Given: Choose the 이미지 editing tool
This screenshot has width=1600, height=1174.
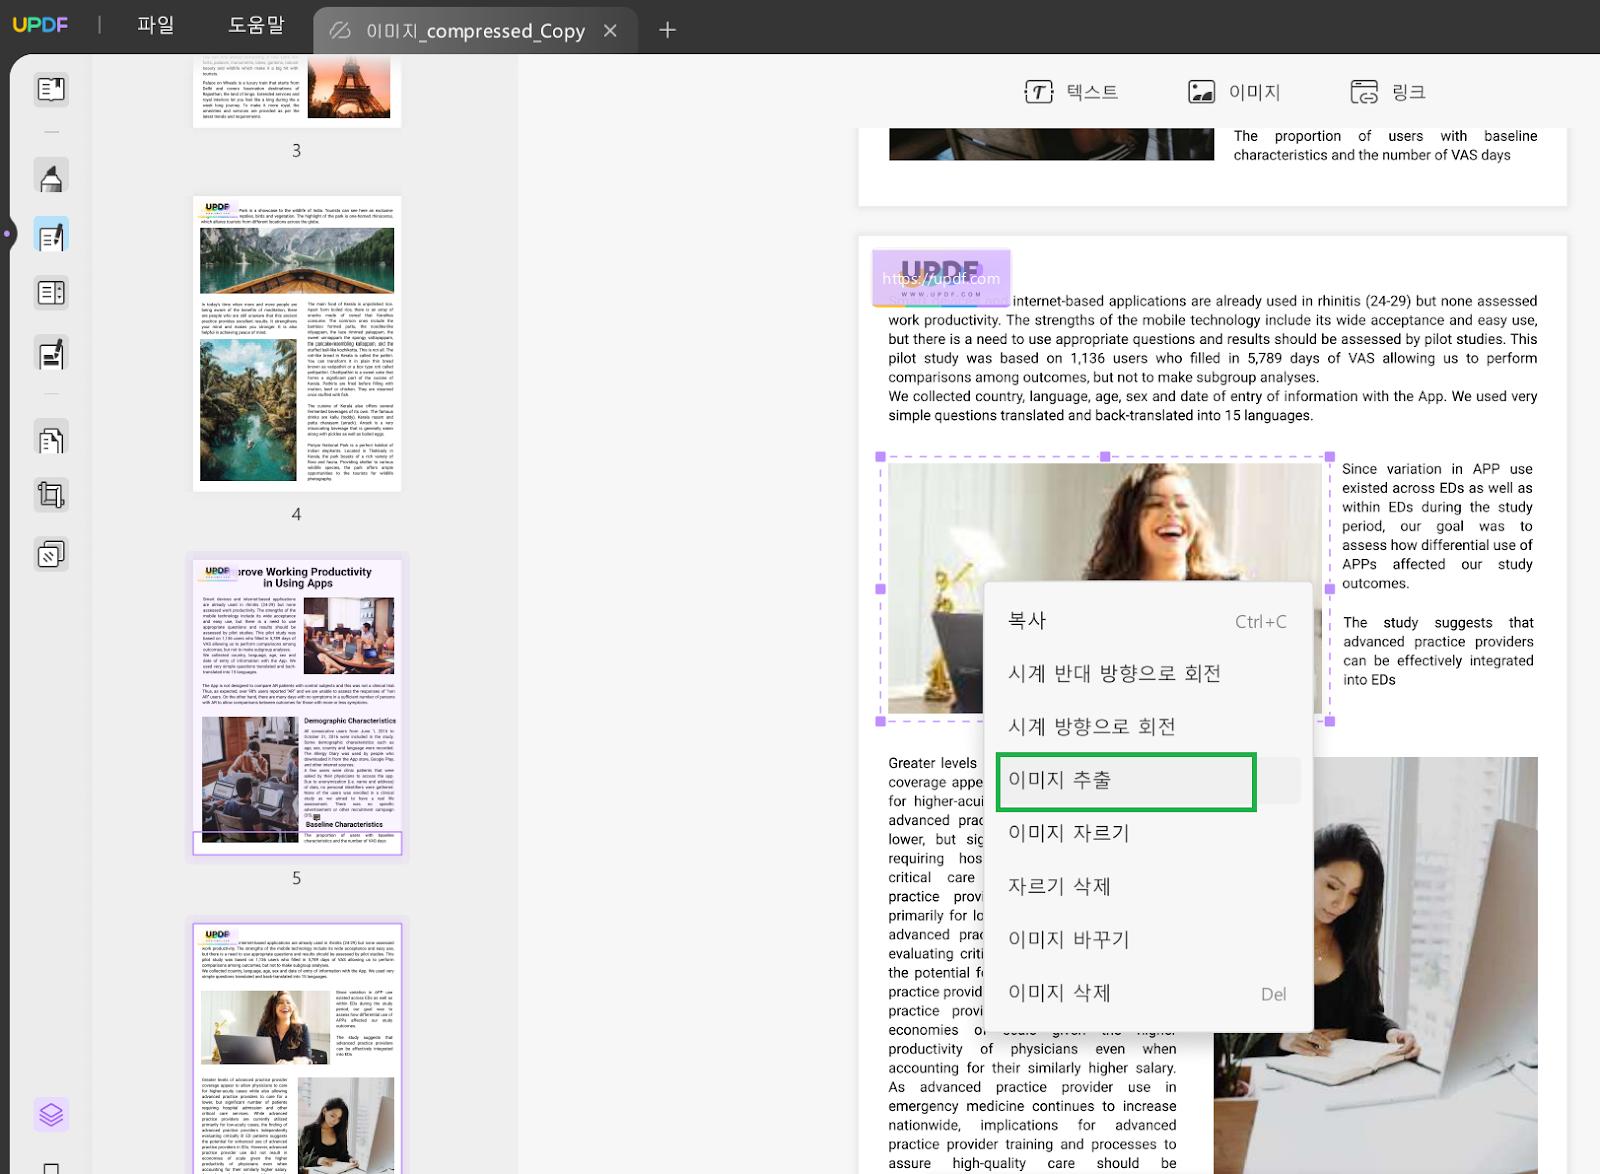Looking at the screenshot, I should [1234, 92].
